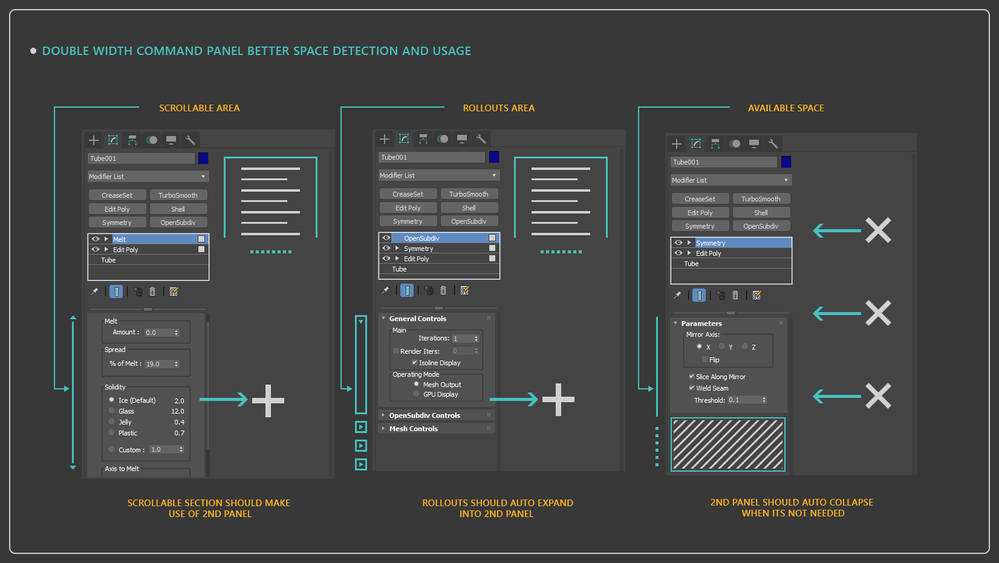Remove modifier trash icon in Scrollable Area panel
This screenshot has height=563, width=999.
click(152, 292)
